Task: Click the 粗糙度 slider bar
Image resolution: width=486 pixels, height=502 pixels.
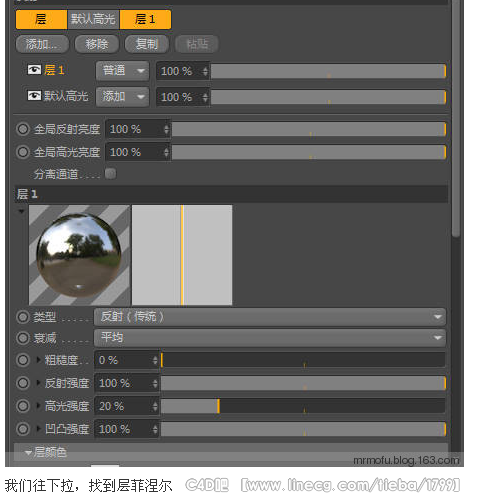Action: [x=303, y=360]
